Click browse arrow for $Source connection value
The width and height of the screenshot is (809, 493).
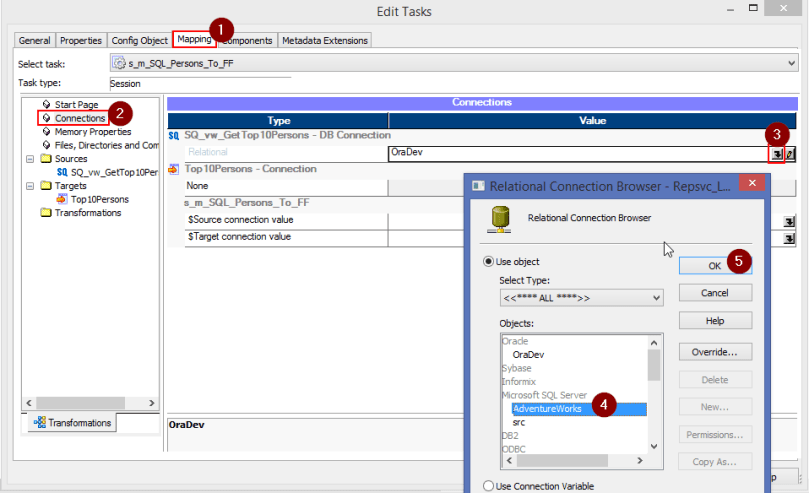click(x=789, y=220)
